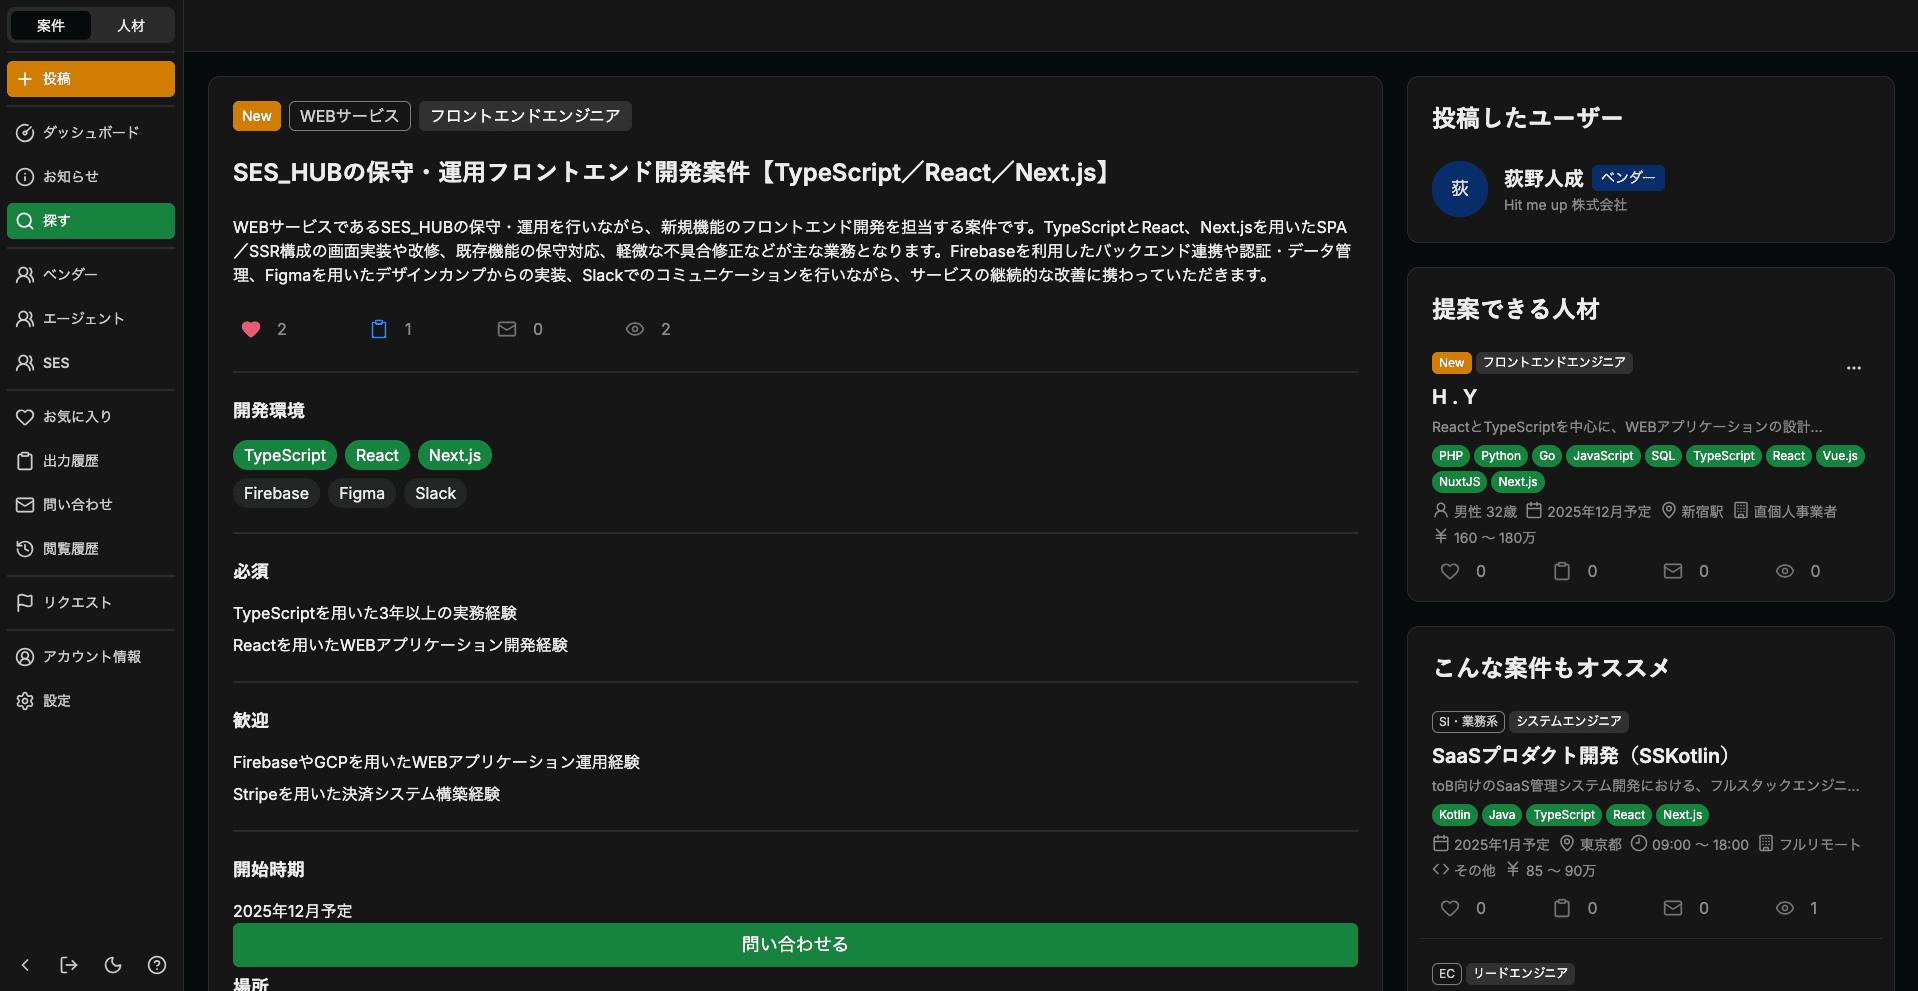The width and height of the screenshot is (1918, 991).
Task: Open more options on the H.Y card
Action: (x=1854, y=367)
